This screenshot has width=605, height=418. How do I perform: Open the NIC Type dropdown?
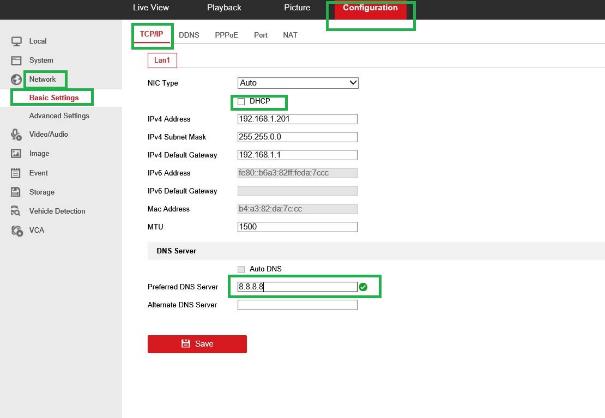pyautogui.click(x=297, y=82)
